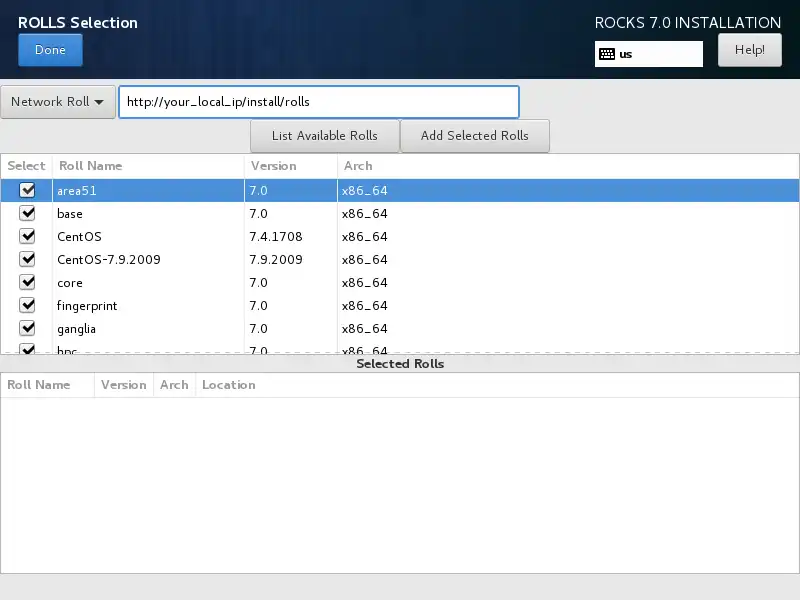This screenshot has height=600, width=800.
Task: Click version 7.0 in core row
Action: pos(258,283)
